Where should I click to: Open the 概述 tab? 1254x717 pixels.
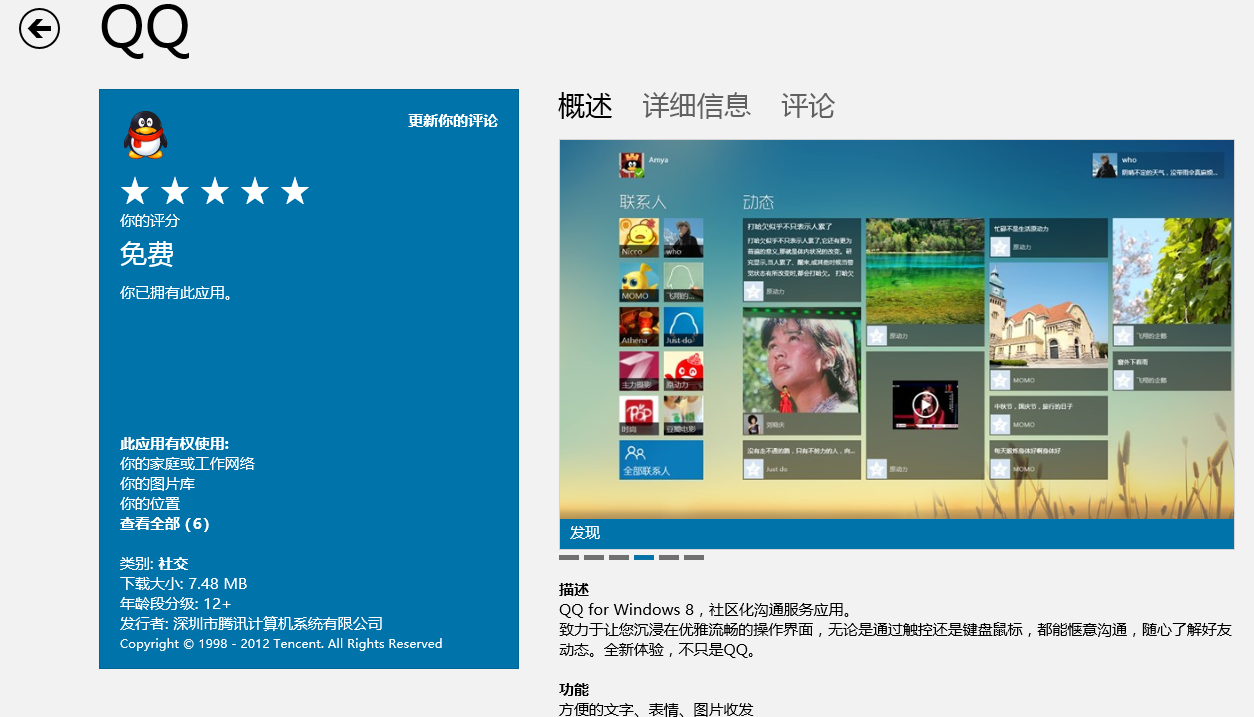click(585, 105)
